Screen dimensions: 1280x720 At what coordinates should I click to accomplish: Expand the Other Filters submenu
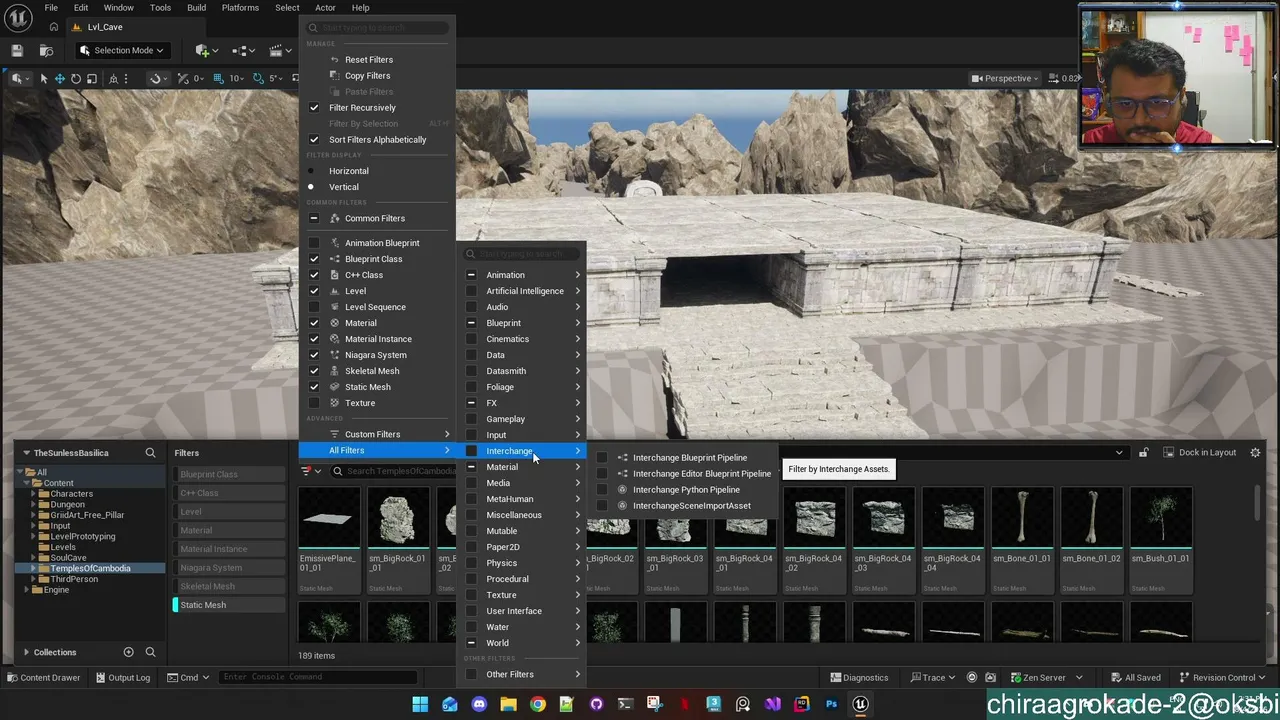pos(522,675)
